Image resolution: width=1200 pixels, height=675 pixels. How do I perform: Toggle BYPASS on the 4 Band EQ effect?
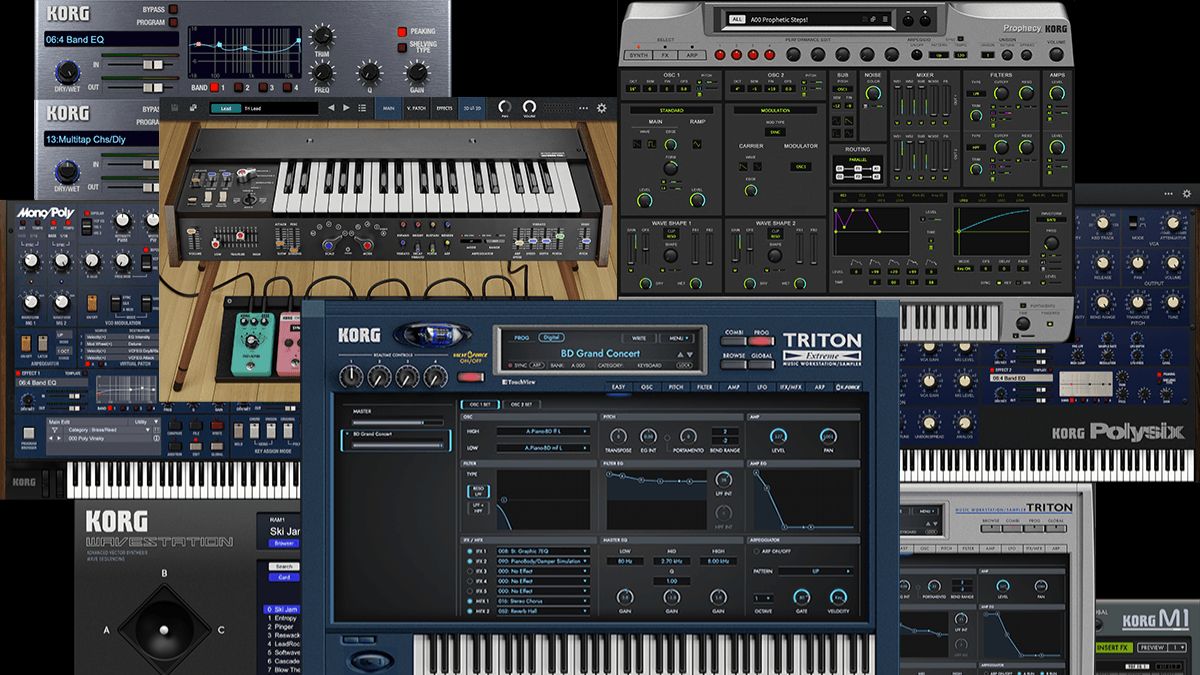173,8
